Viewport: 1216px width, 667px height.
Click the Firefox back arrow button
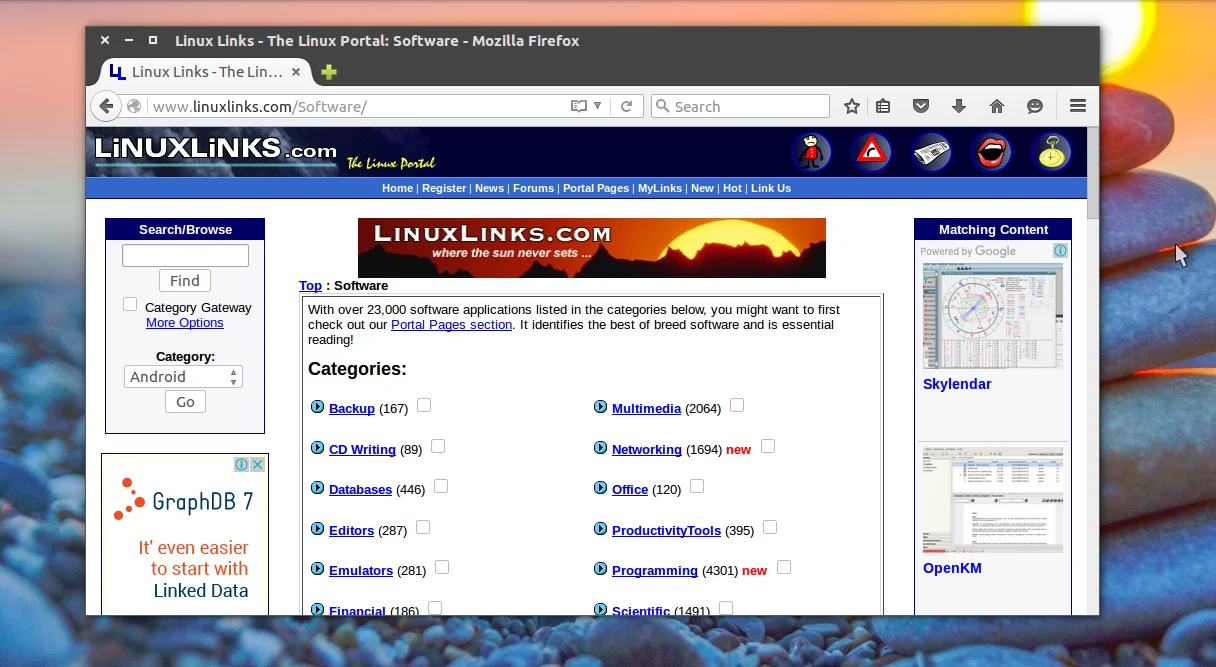(106, 106)
